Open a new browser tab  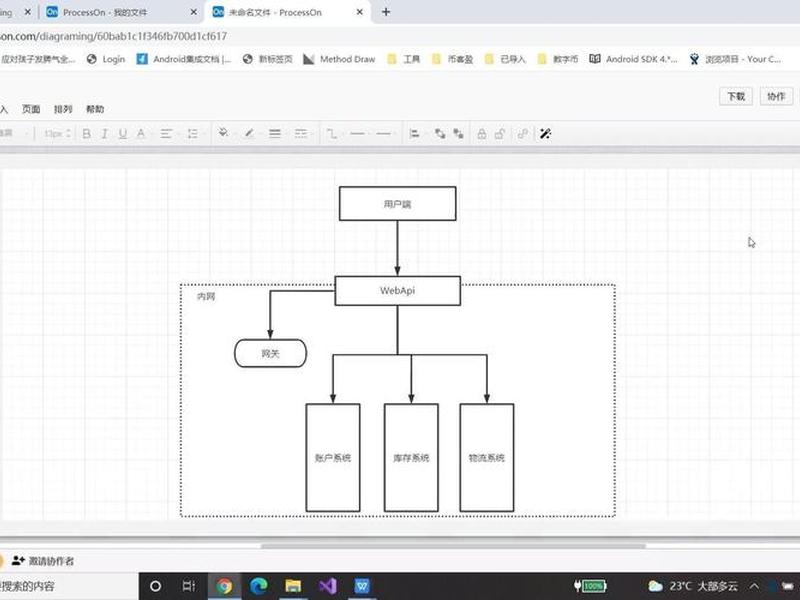pos(386,12)
